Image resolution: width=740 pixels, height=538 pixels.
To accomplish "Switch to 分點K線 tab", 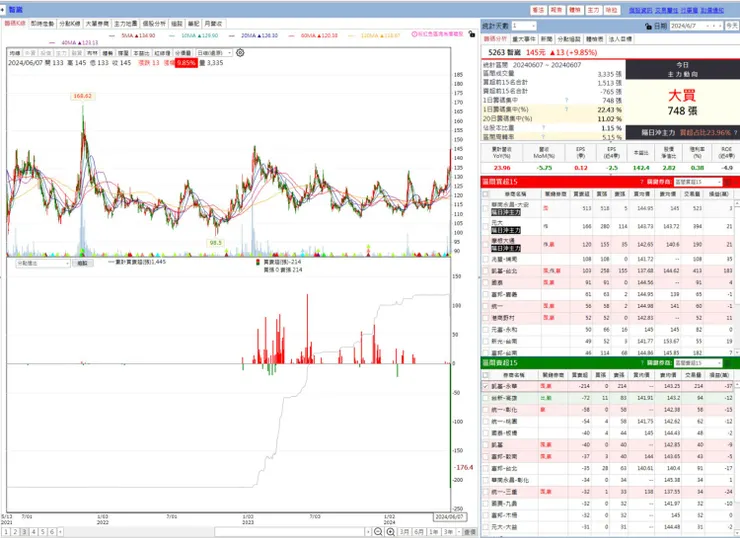I will pyautogui.click(x=70, y=24).
